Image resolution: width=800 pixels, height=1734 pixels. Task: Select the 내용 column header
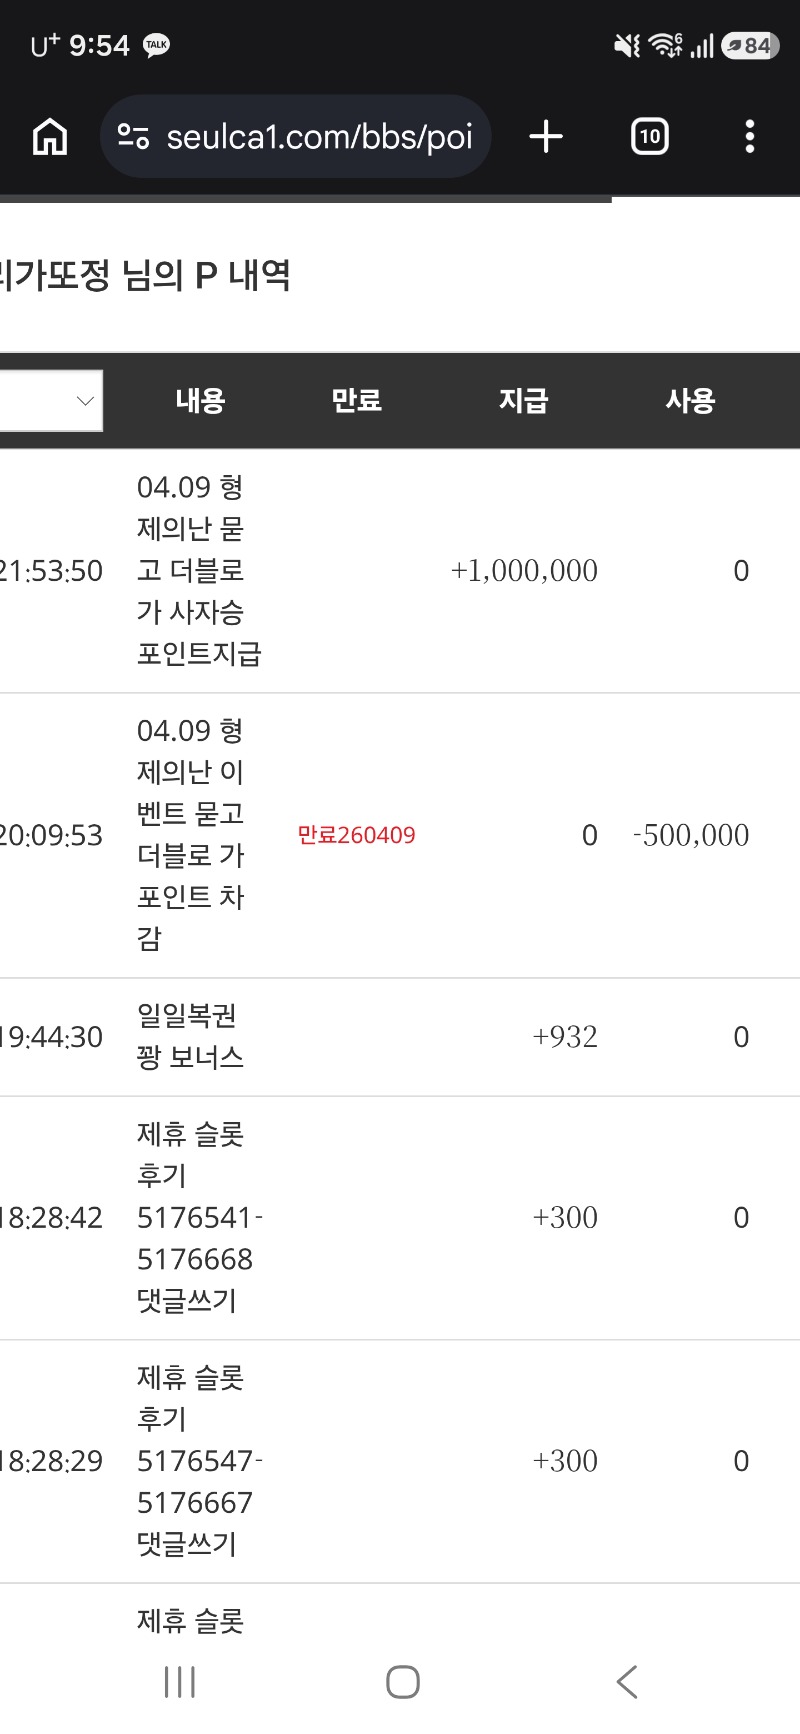[200, 401]
